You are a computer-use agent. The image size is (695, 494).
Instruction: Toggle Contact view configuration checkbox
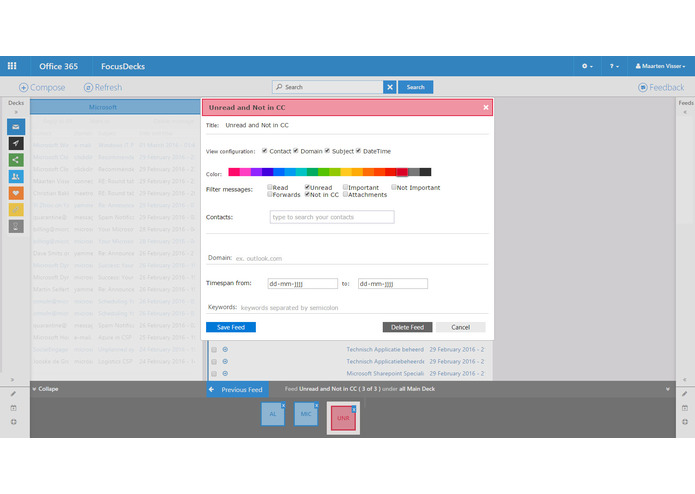tap(265, 151)
